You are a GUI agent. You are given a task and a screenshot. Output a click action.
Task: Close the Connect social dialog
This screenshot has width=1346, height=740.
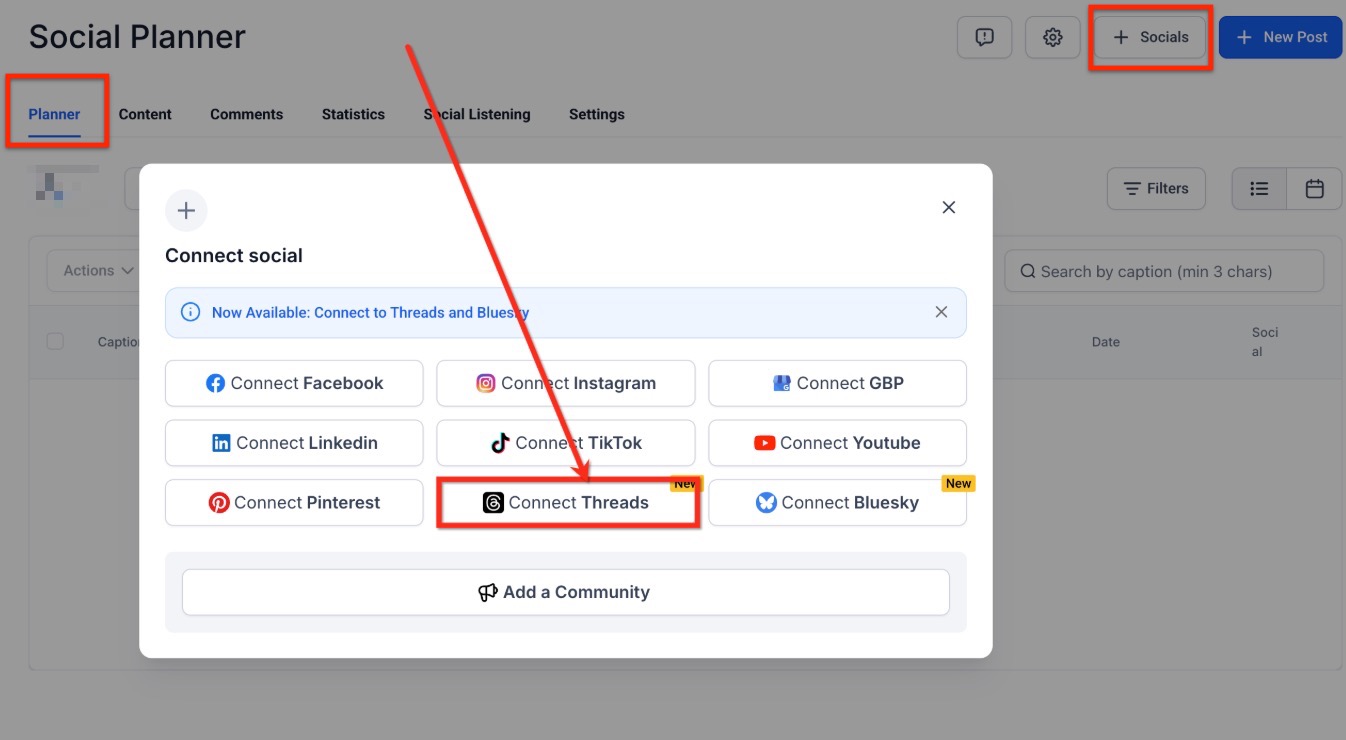(948, 207)
